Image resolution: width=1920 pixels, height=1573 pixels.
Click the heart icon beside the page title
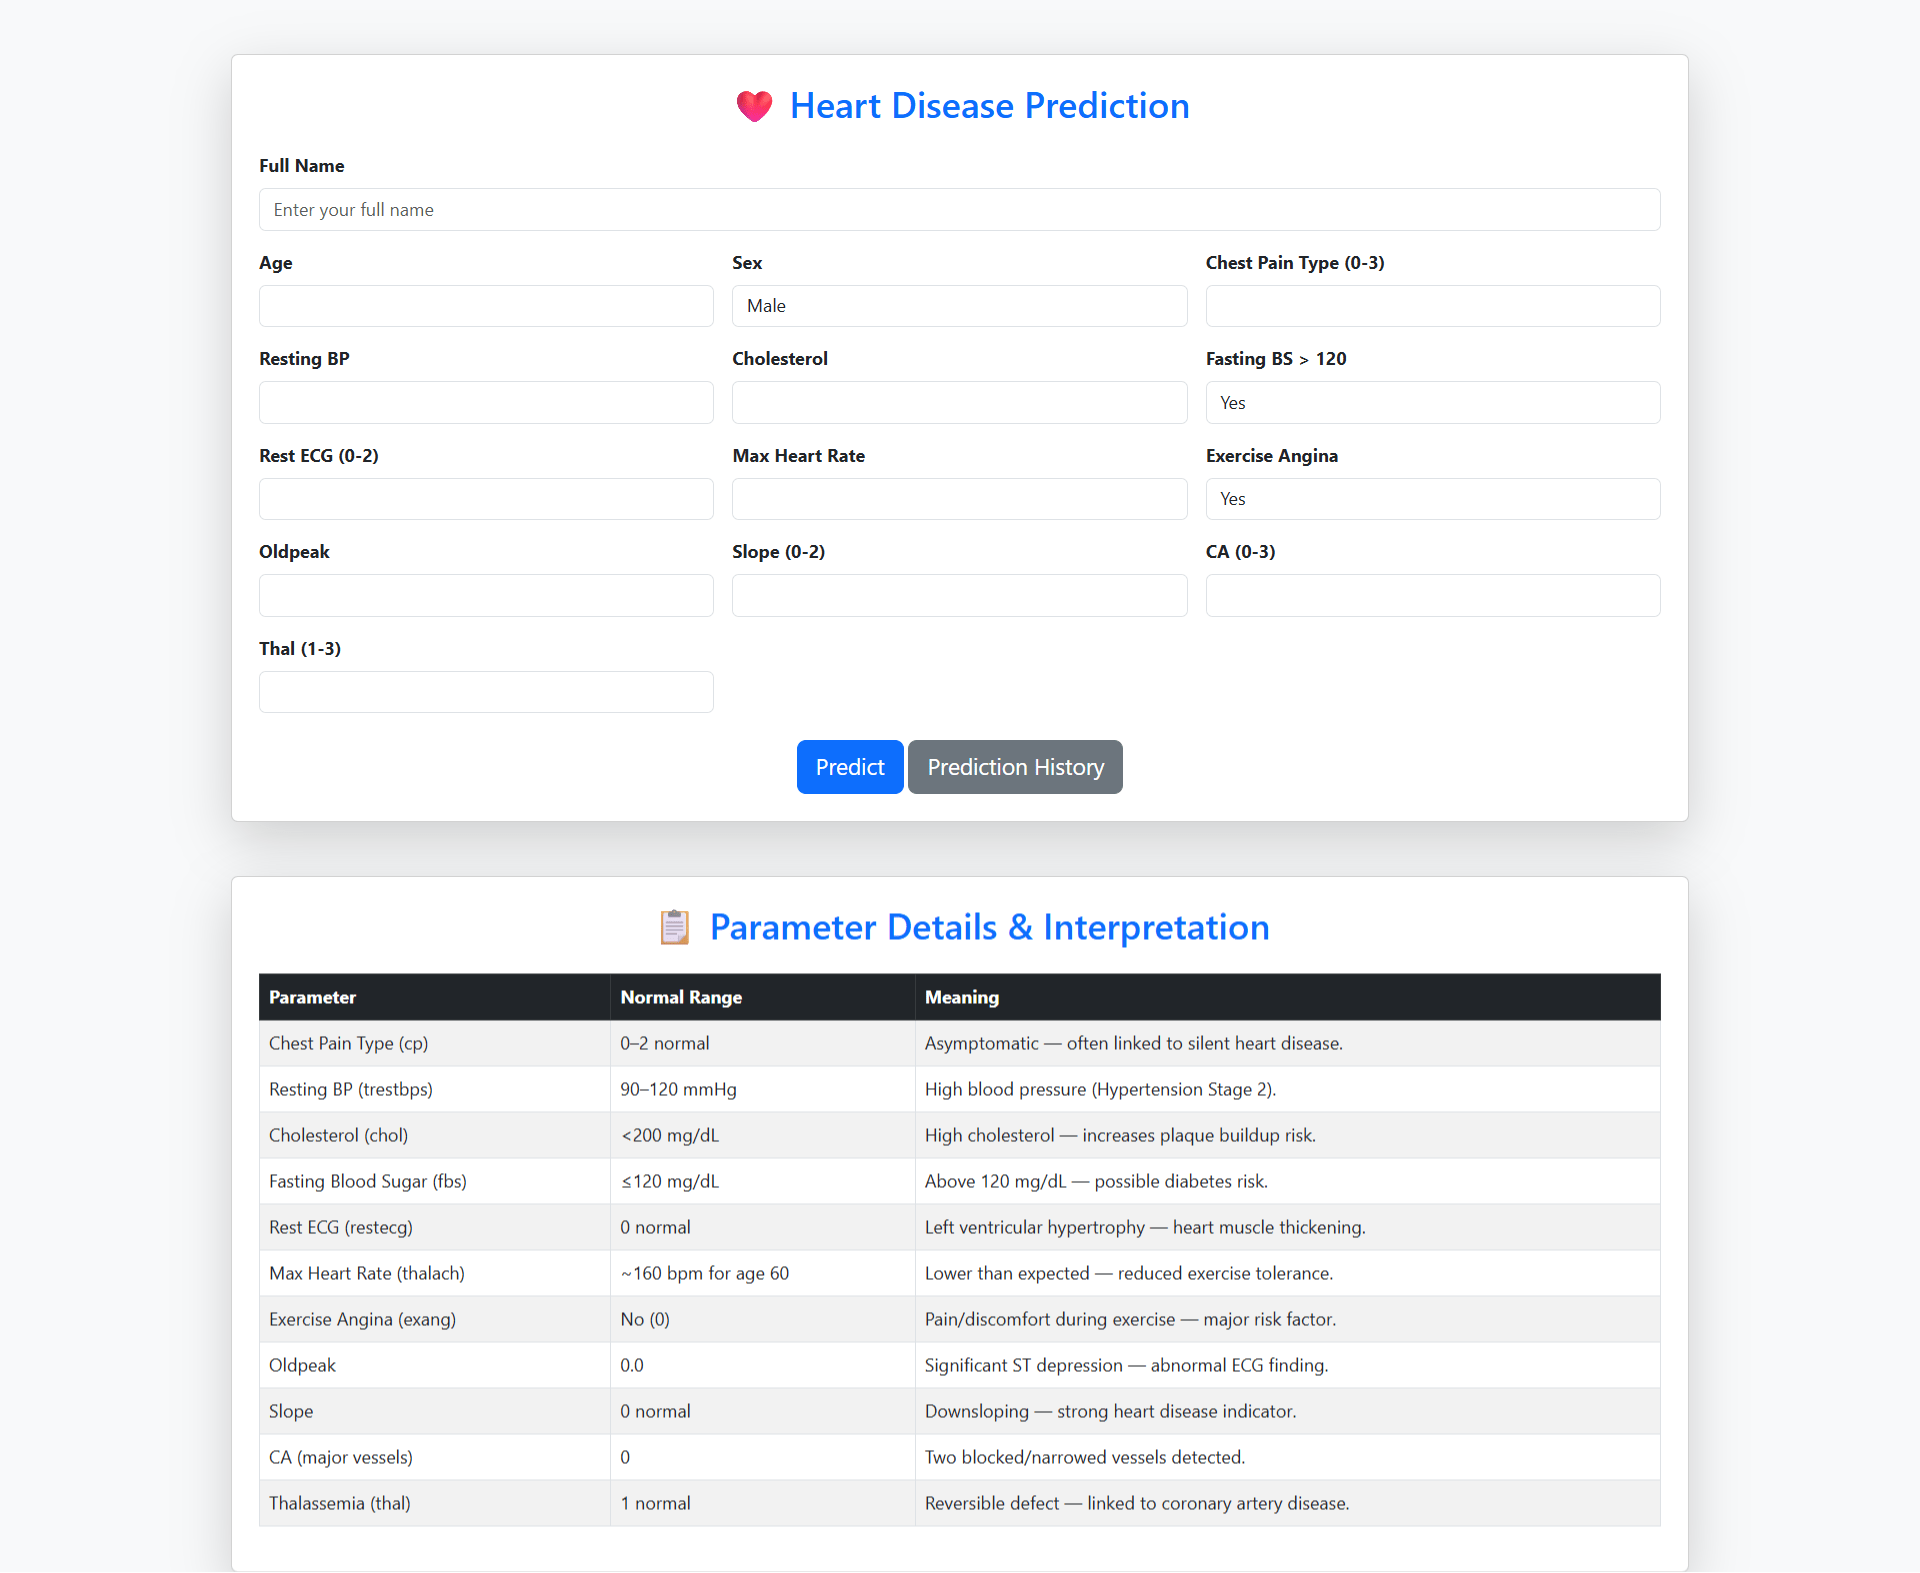(754, 106)
